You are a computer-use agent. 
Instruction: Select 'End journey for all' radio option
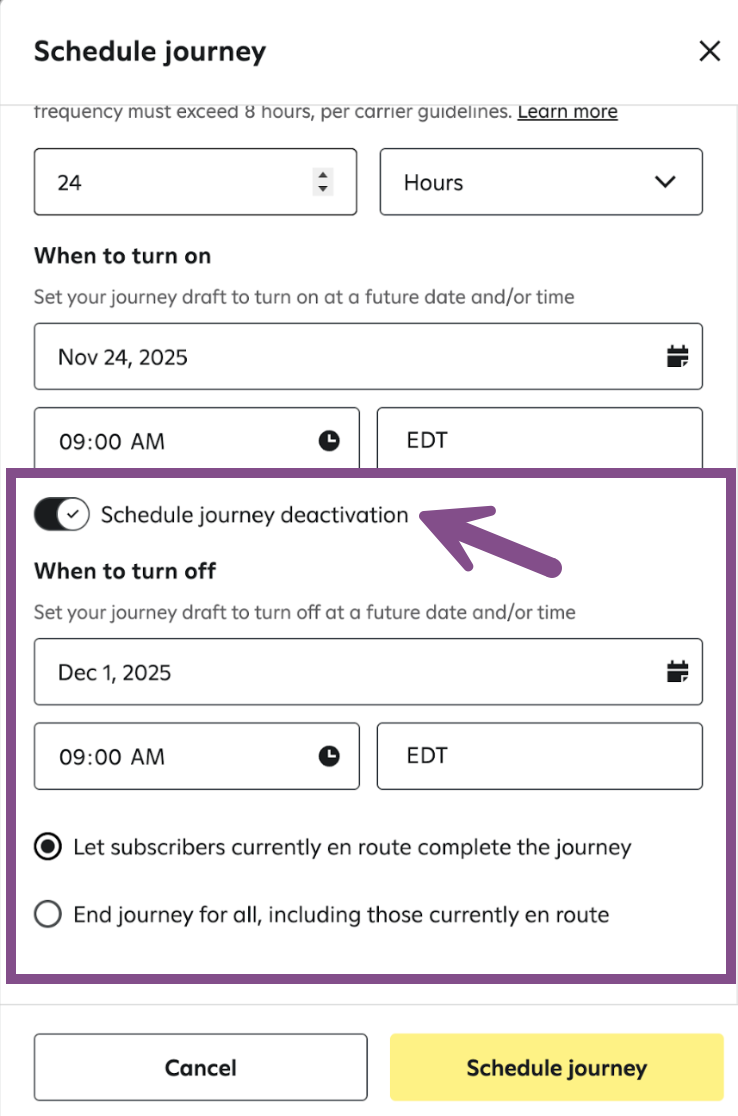pos(47,914)
